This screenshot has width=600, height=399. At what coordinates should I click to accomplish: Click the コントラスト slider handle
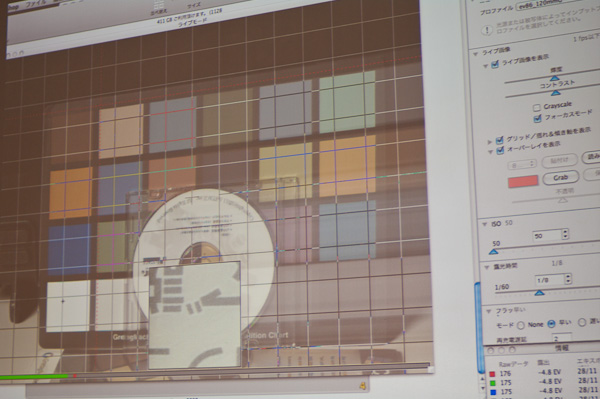pos(556,93)
